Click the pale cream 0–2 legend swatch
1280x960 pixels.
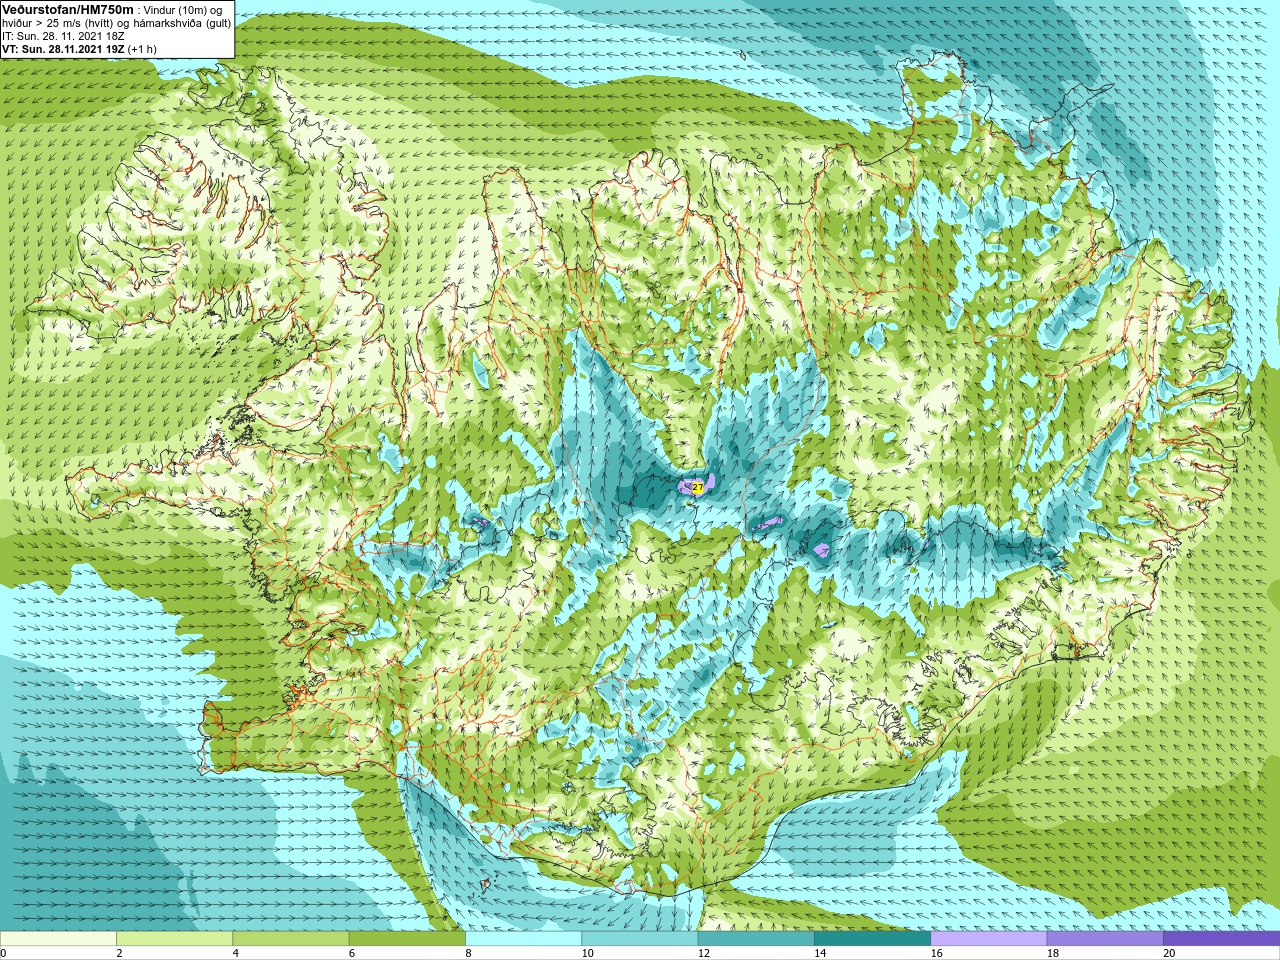click(58, 939)
